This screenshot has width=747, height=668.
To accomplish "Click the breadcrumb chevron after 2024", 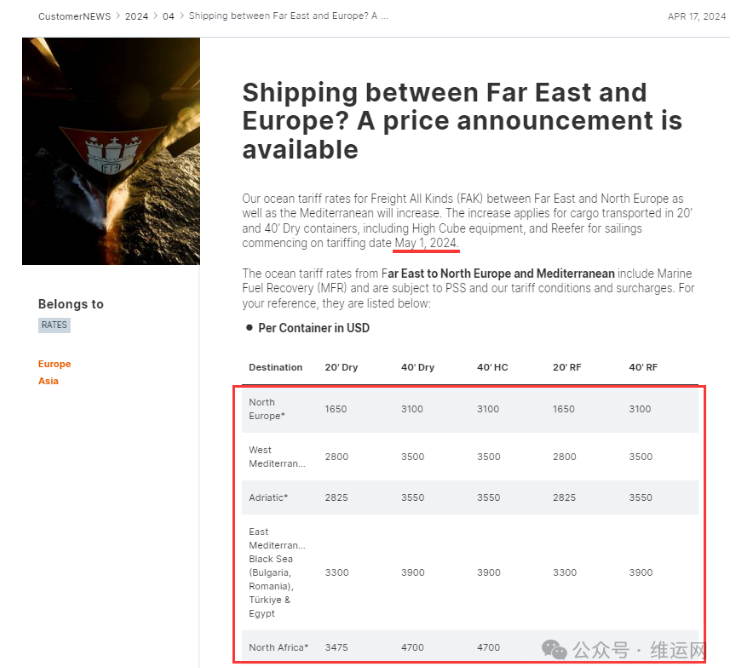I will tap(155, 16).
